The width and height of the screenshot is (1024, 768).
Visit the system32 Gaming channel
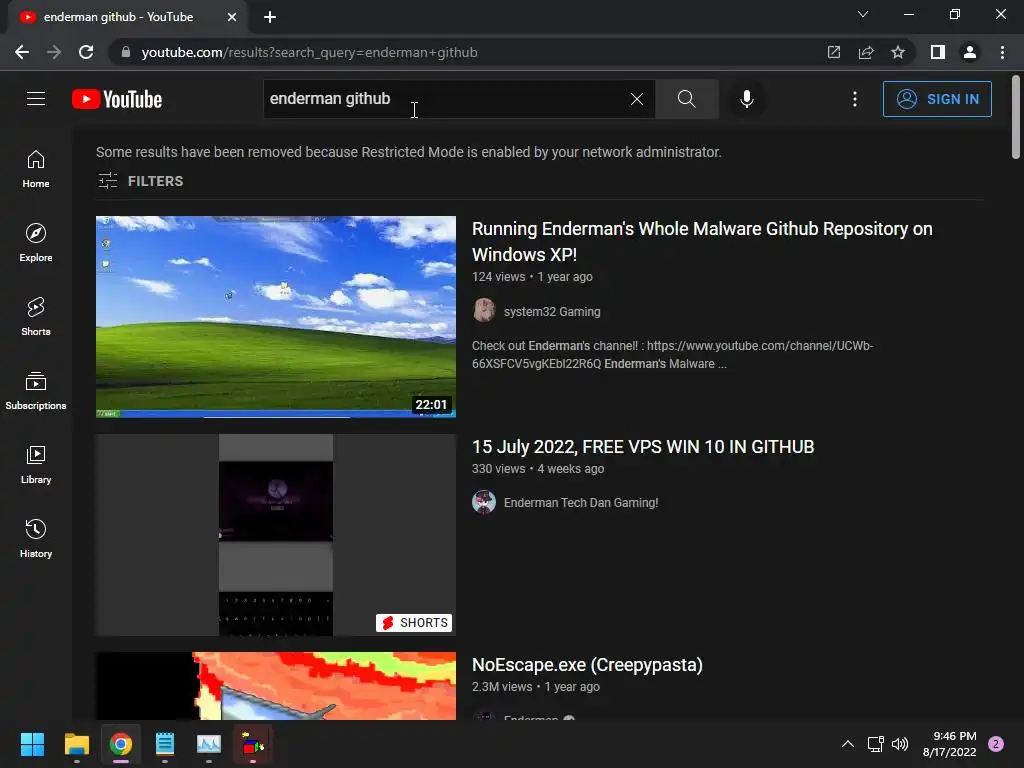pos(552,312)
